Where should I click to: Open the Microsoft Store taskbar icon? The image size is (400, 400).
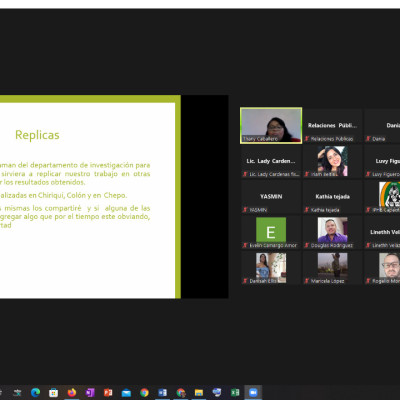53,392
